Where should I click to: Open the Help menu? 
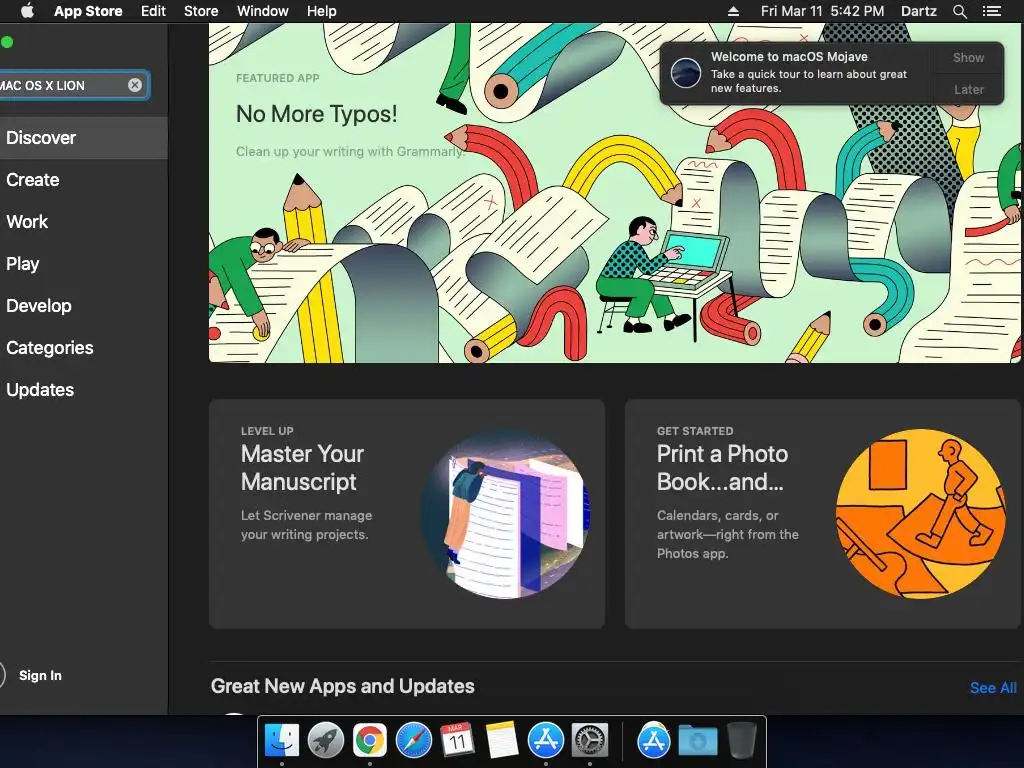(321, 11)
